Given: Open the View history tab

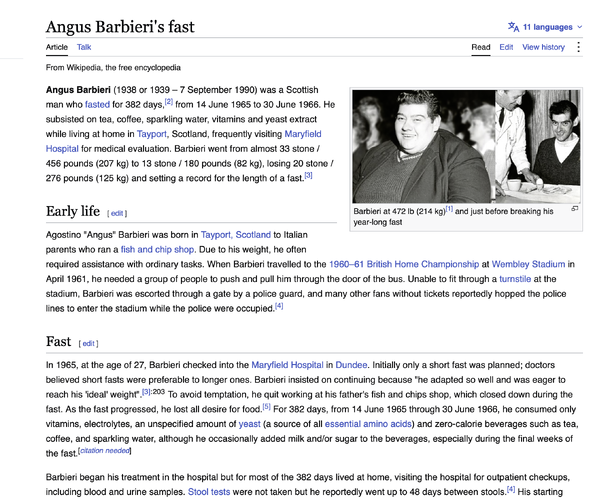Looking at the screenshot, I should coord(543,47).
